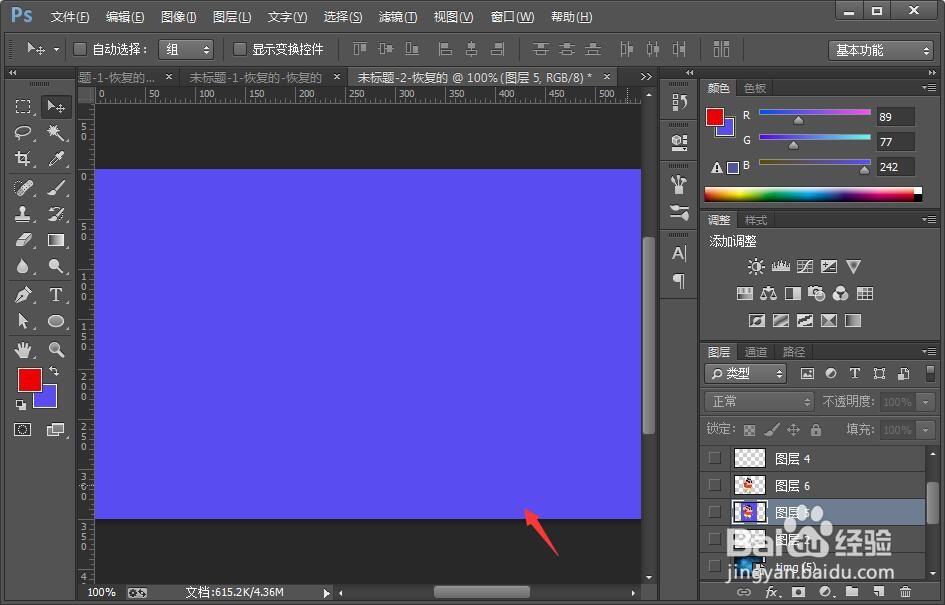945x605 pixels.
Task: Click the B value input field
Action: (896, 167)
